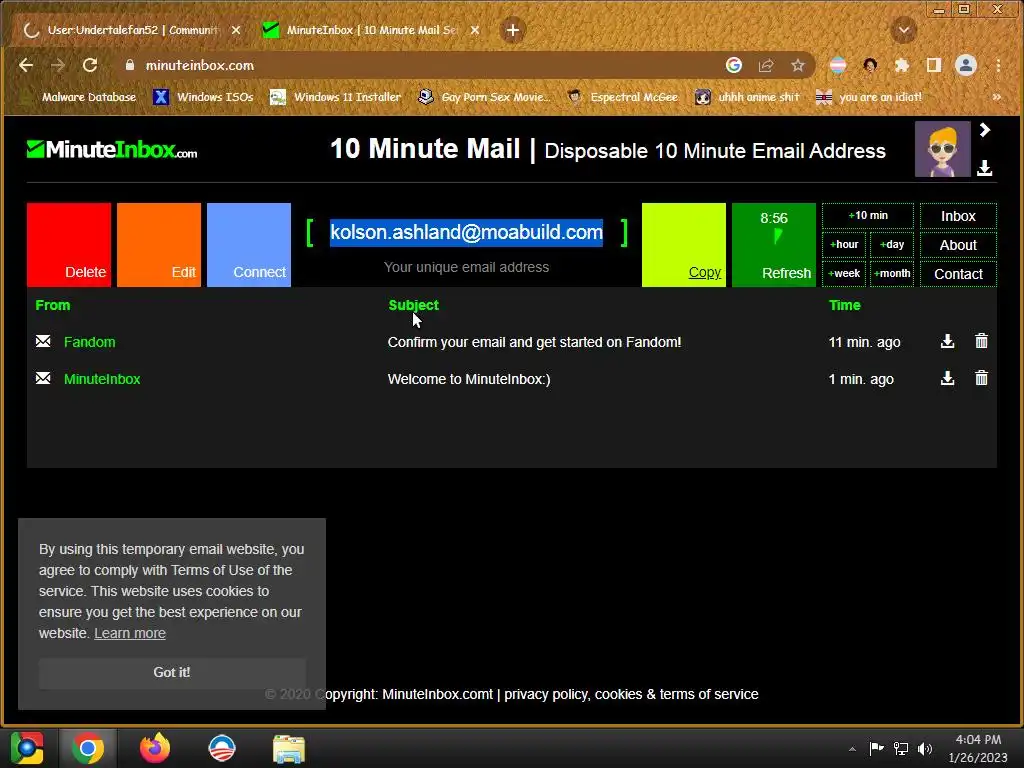Dismiss cookie notice with Got it!

[172, 673]
